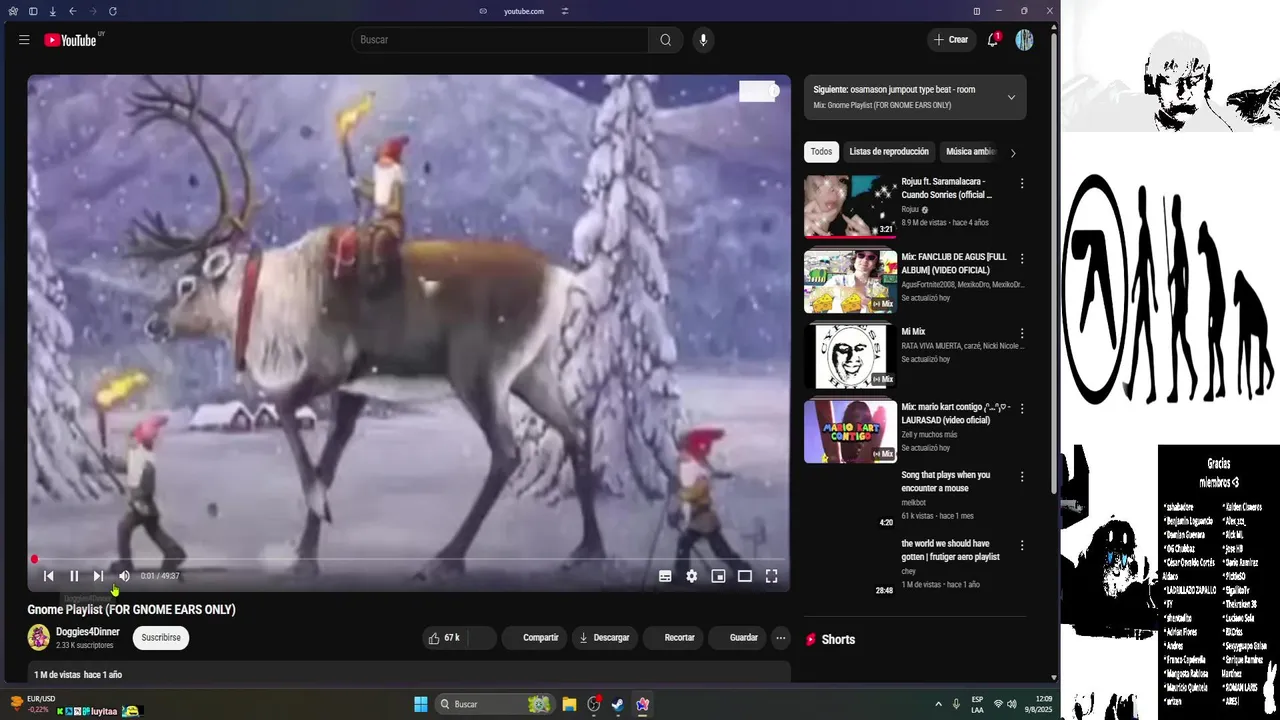This screenshot has width=1280, height=720.
Task: Pause the playing video
Action: point(74,576)
